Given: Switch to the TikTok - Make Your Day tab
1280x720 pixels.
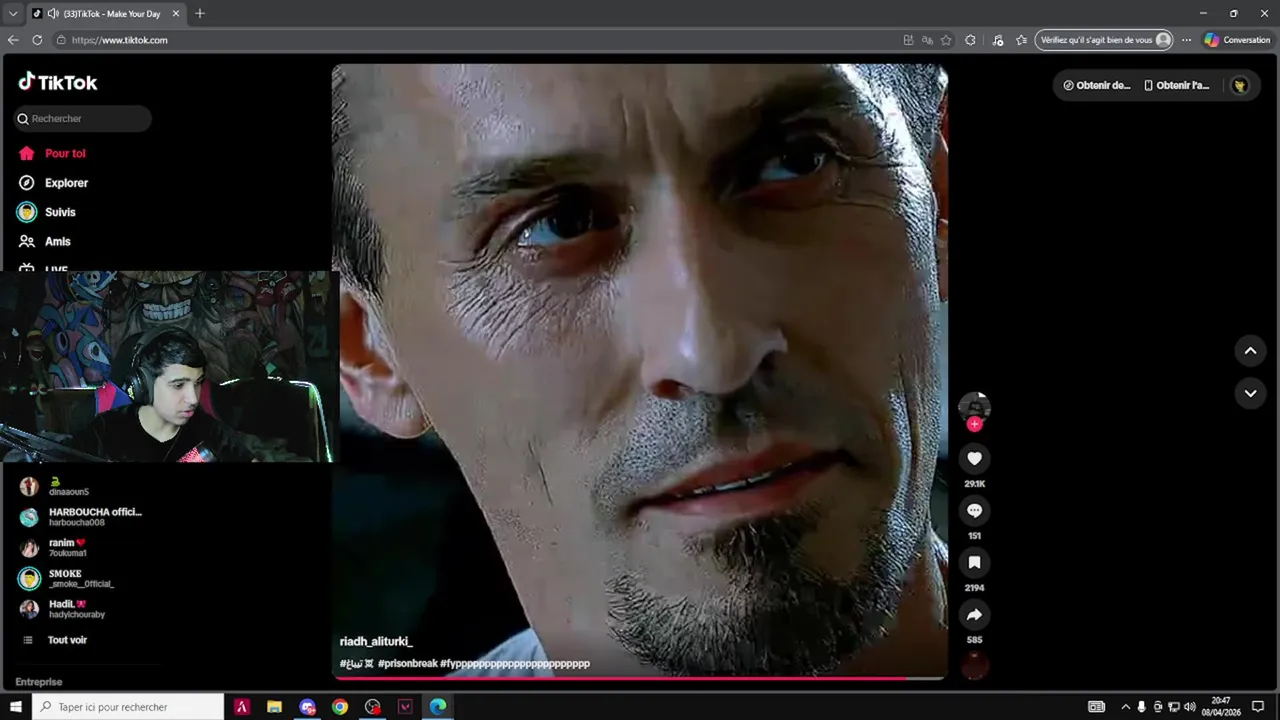Looking at the screenshot, I should click(105, 13).
